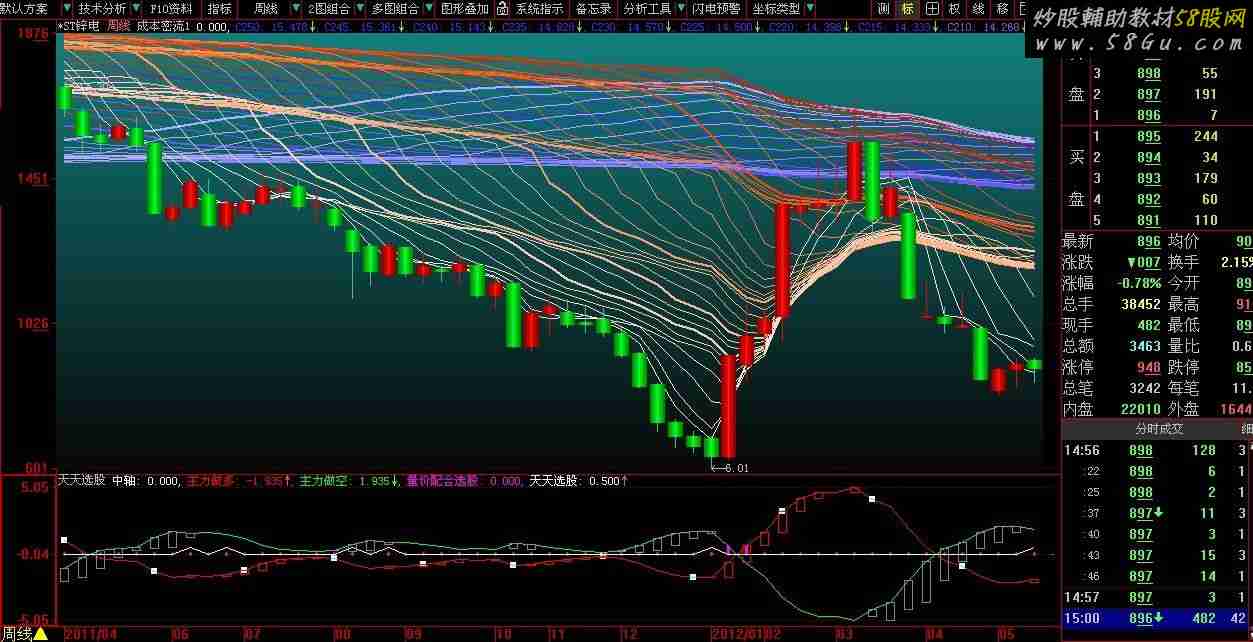Click the tall red candlestick at the 6.01 low
The image size is (1253, 642).
(728, 406)
